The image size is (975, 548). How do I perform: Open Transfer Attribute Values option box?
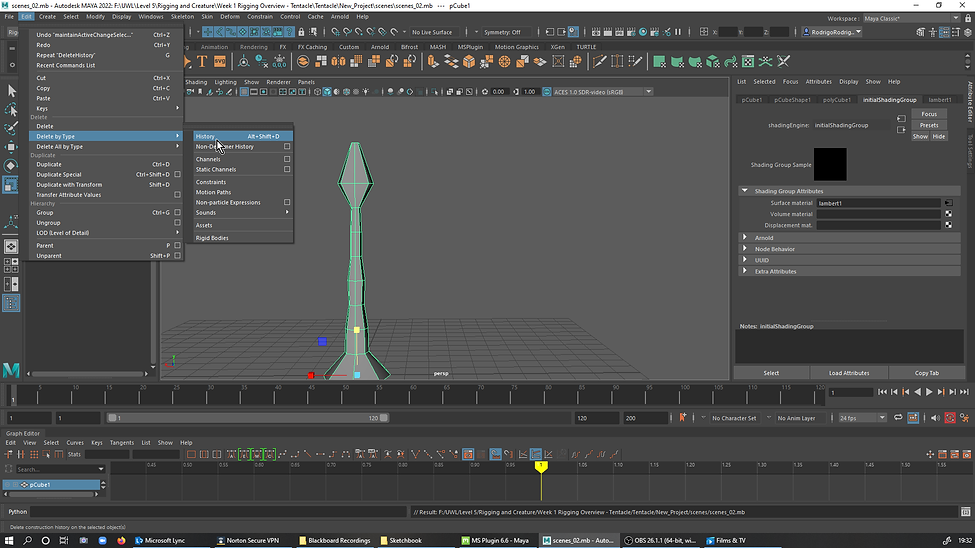point(177,195)
